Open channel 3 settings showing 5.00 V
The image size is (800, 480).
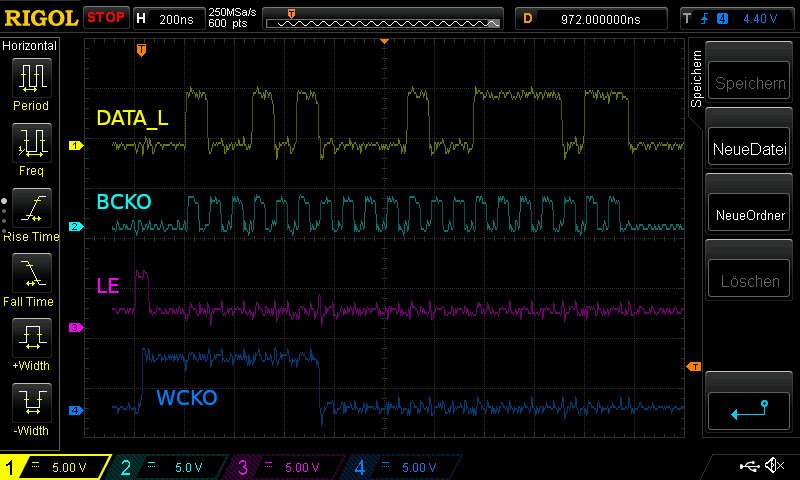click(283, 467)
